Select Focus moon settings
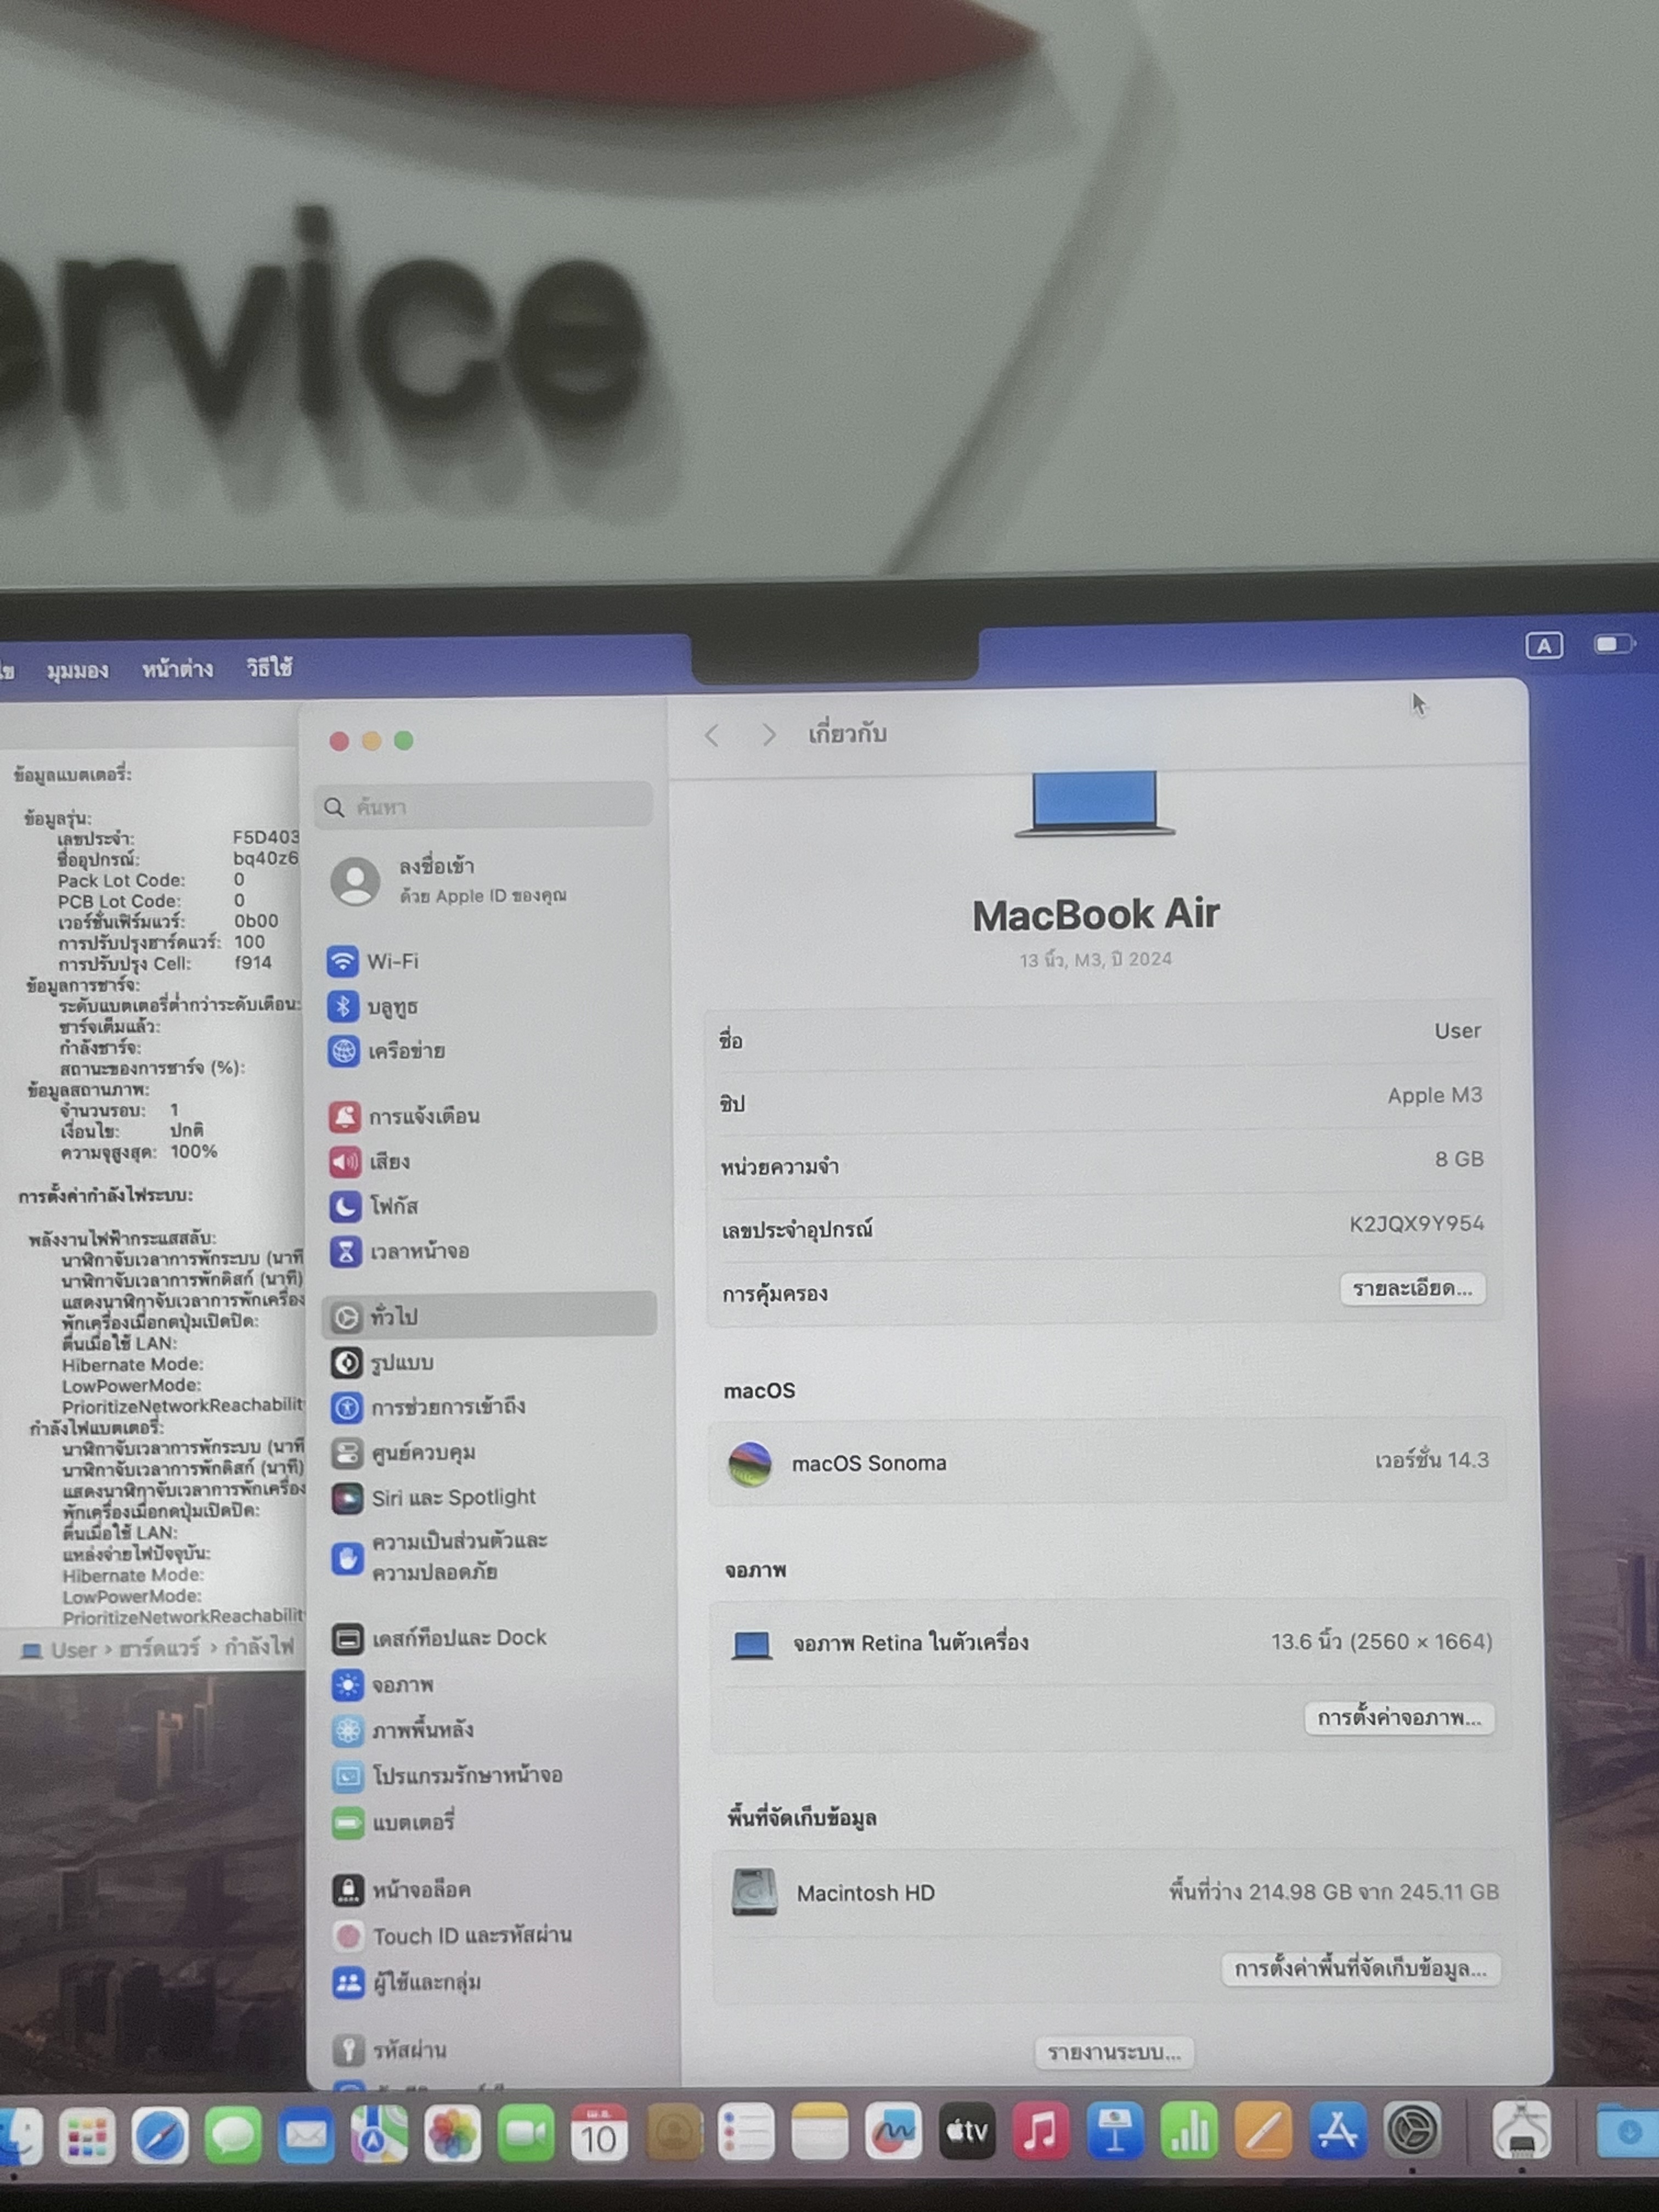Image resolution: width=1659 pixels, height=2212 pixels. click(x=392, y=1206)
